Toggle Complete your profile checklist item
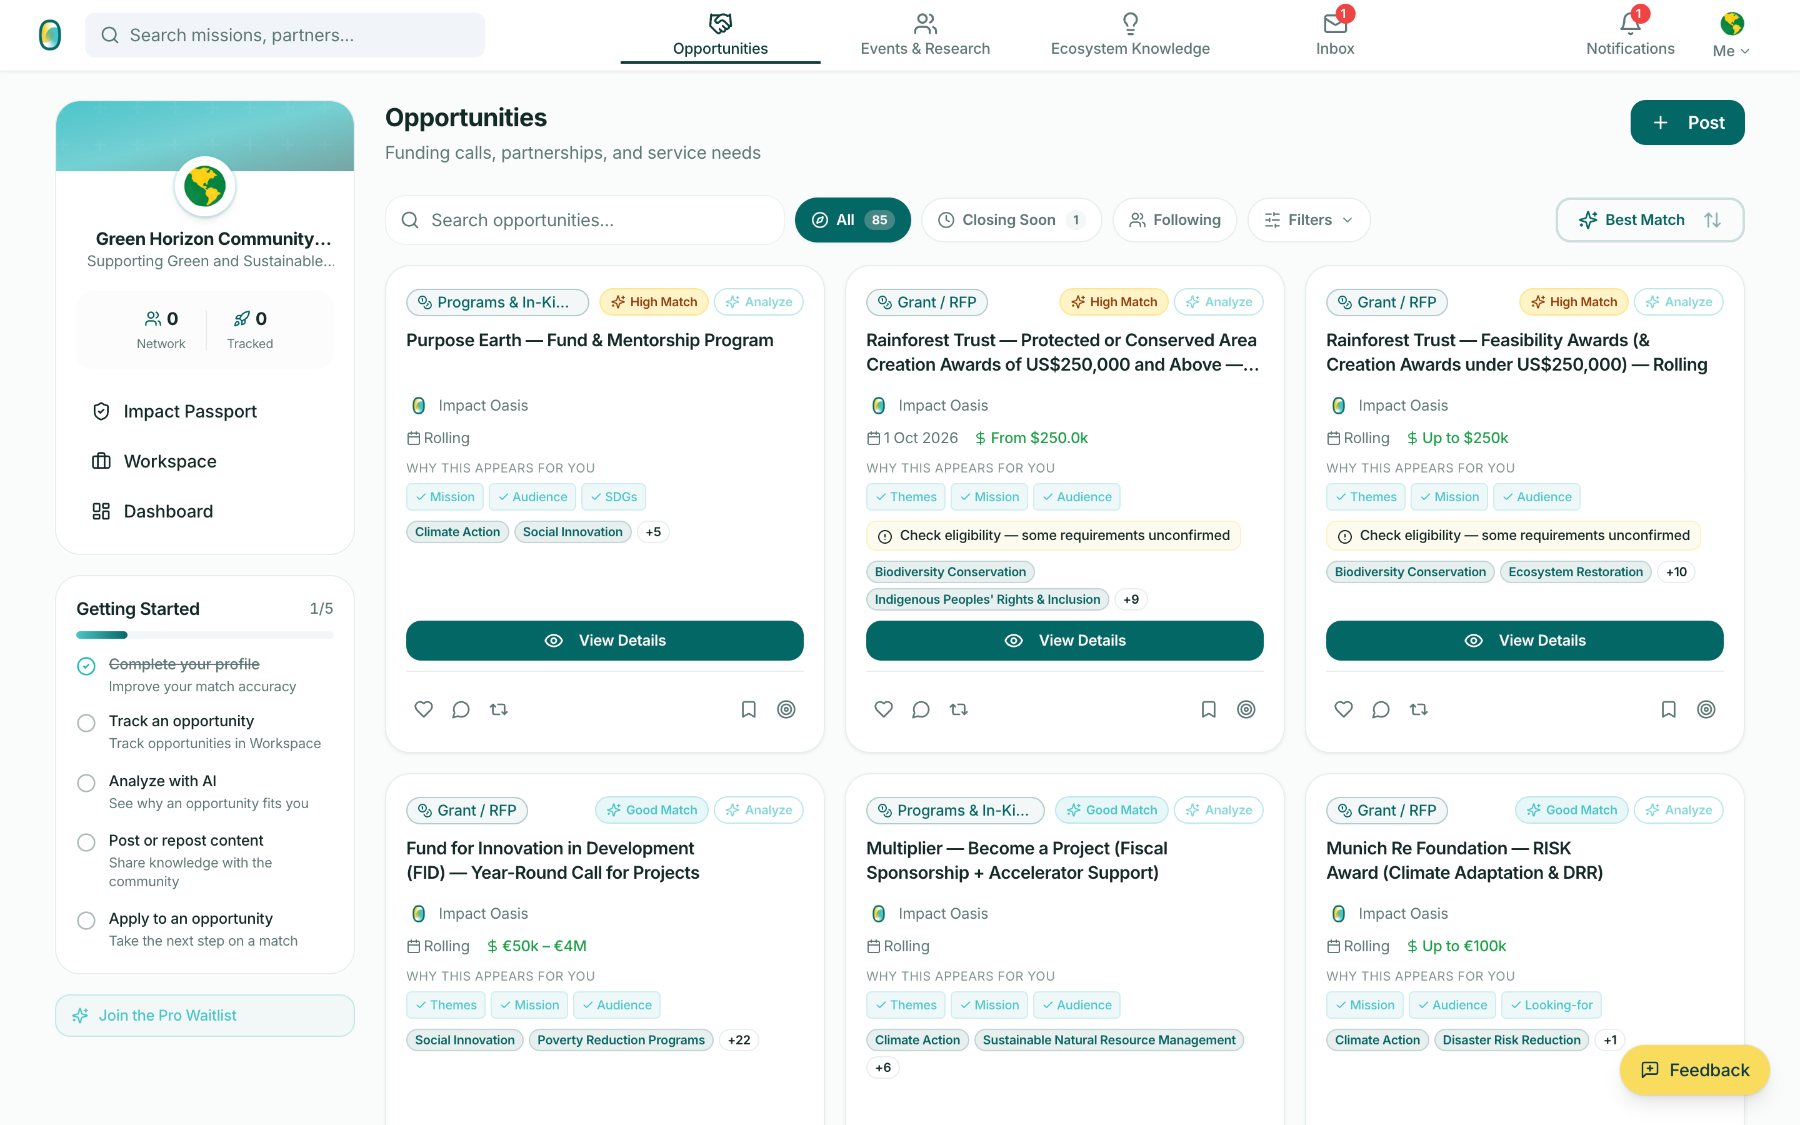 87,666
